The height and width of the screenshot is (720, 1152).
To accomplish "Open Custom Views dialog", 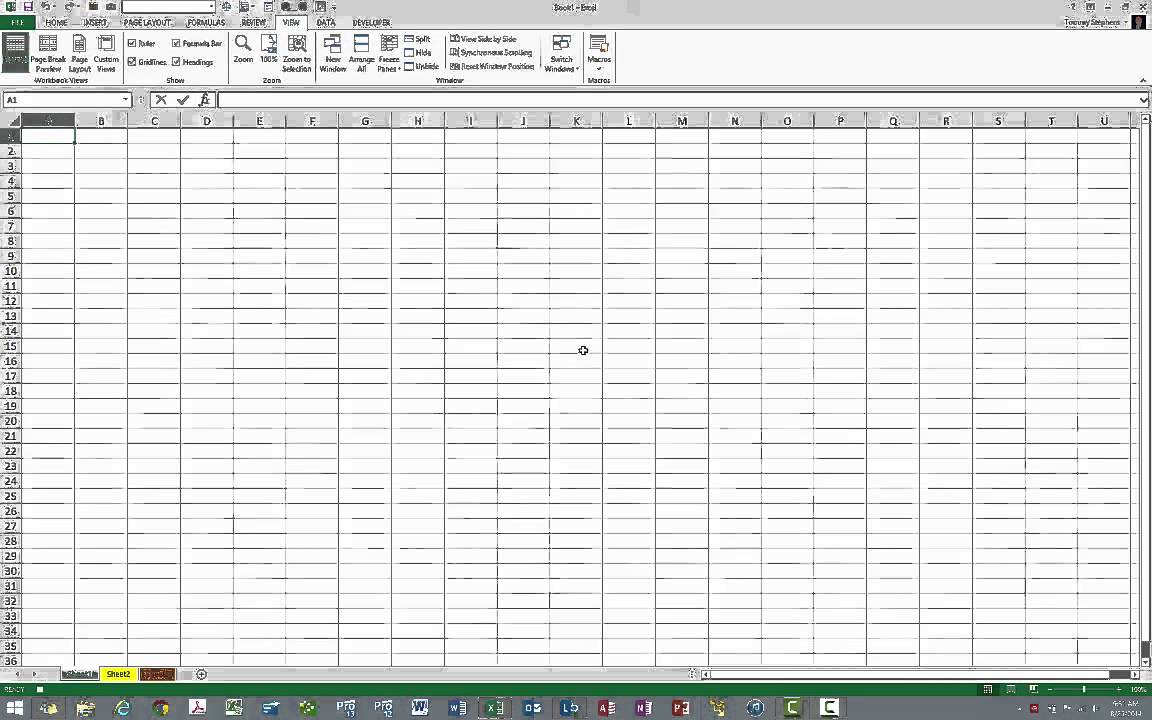I will click(x=106, y=54).
